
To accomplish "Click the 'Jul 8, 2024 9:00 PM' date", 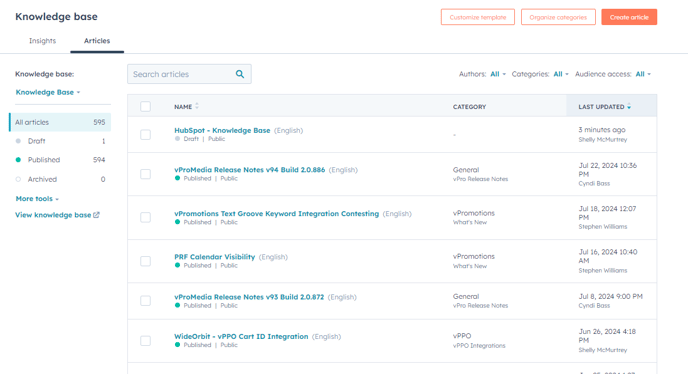I will 610,296.
